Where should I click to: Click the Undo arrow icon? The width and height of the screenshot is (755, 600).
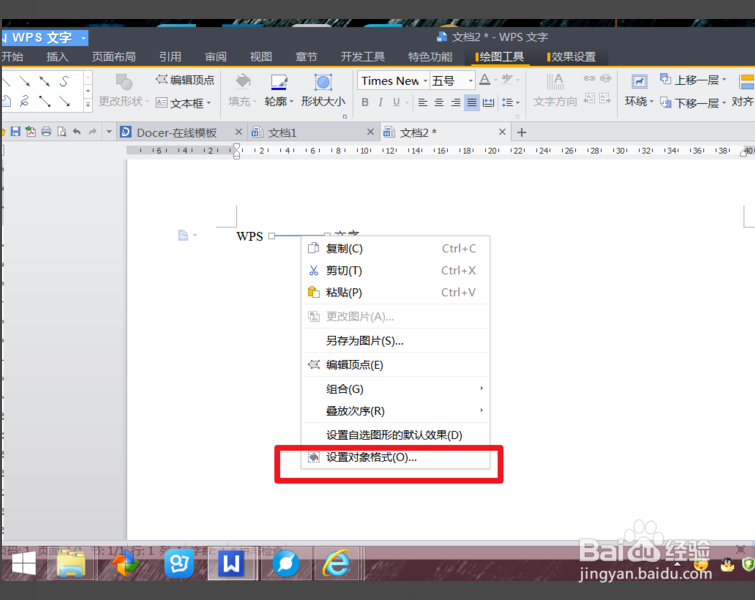click(x=77, y=131)
